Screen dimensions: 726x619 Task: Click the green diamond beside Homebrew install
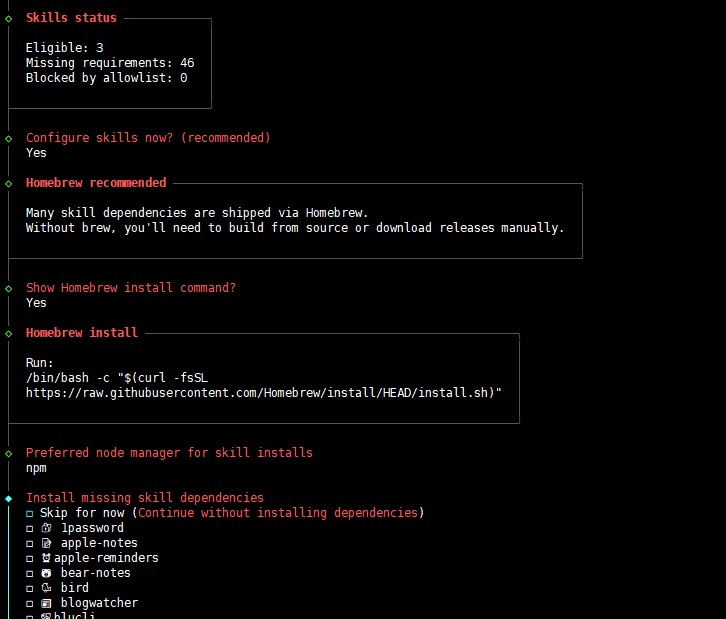pyautogui.click(x=8, y=333)
